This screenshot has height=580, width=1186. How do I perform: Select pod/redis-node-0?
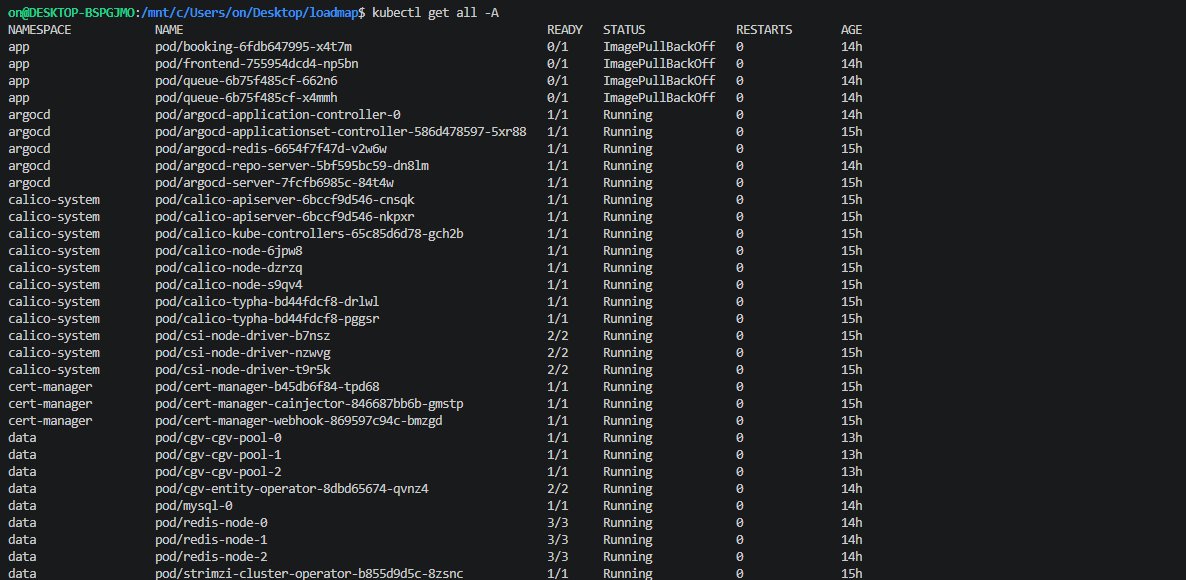pos(211,523)
